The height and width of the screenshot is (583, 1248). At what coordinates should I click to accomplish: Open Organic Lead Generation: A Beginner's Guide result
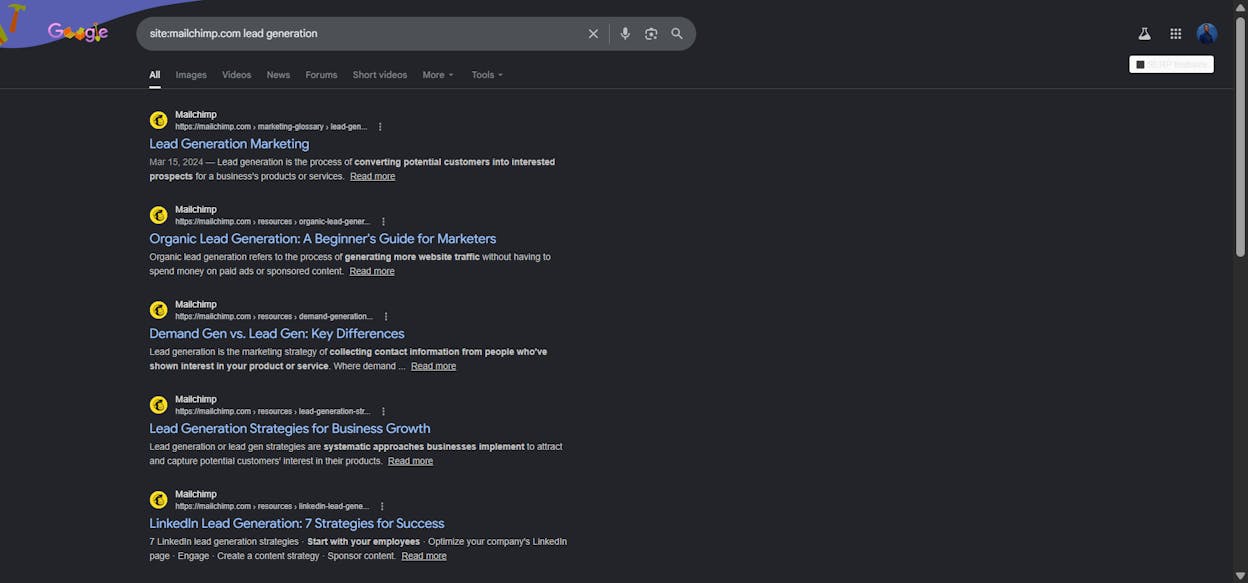[x=323, y=239]
